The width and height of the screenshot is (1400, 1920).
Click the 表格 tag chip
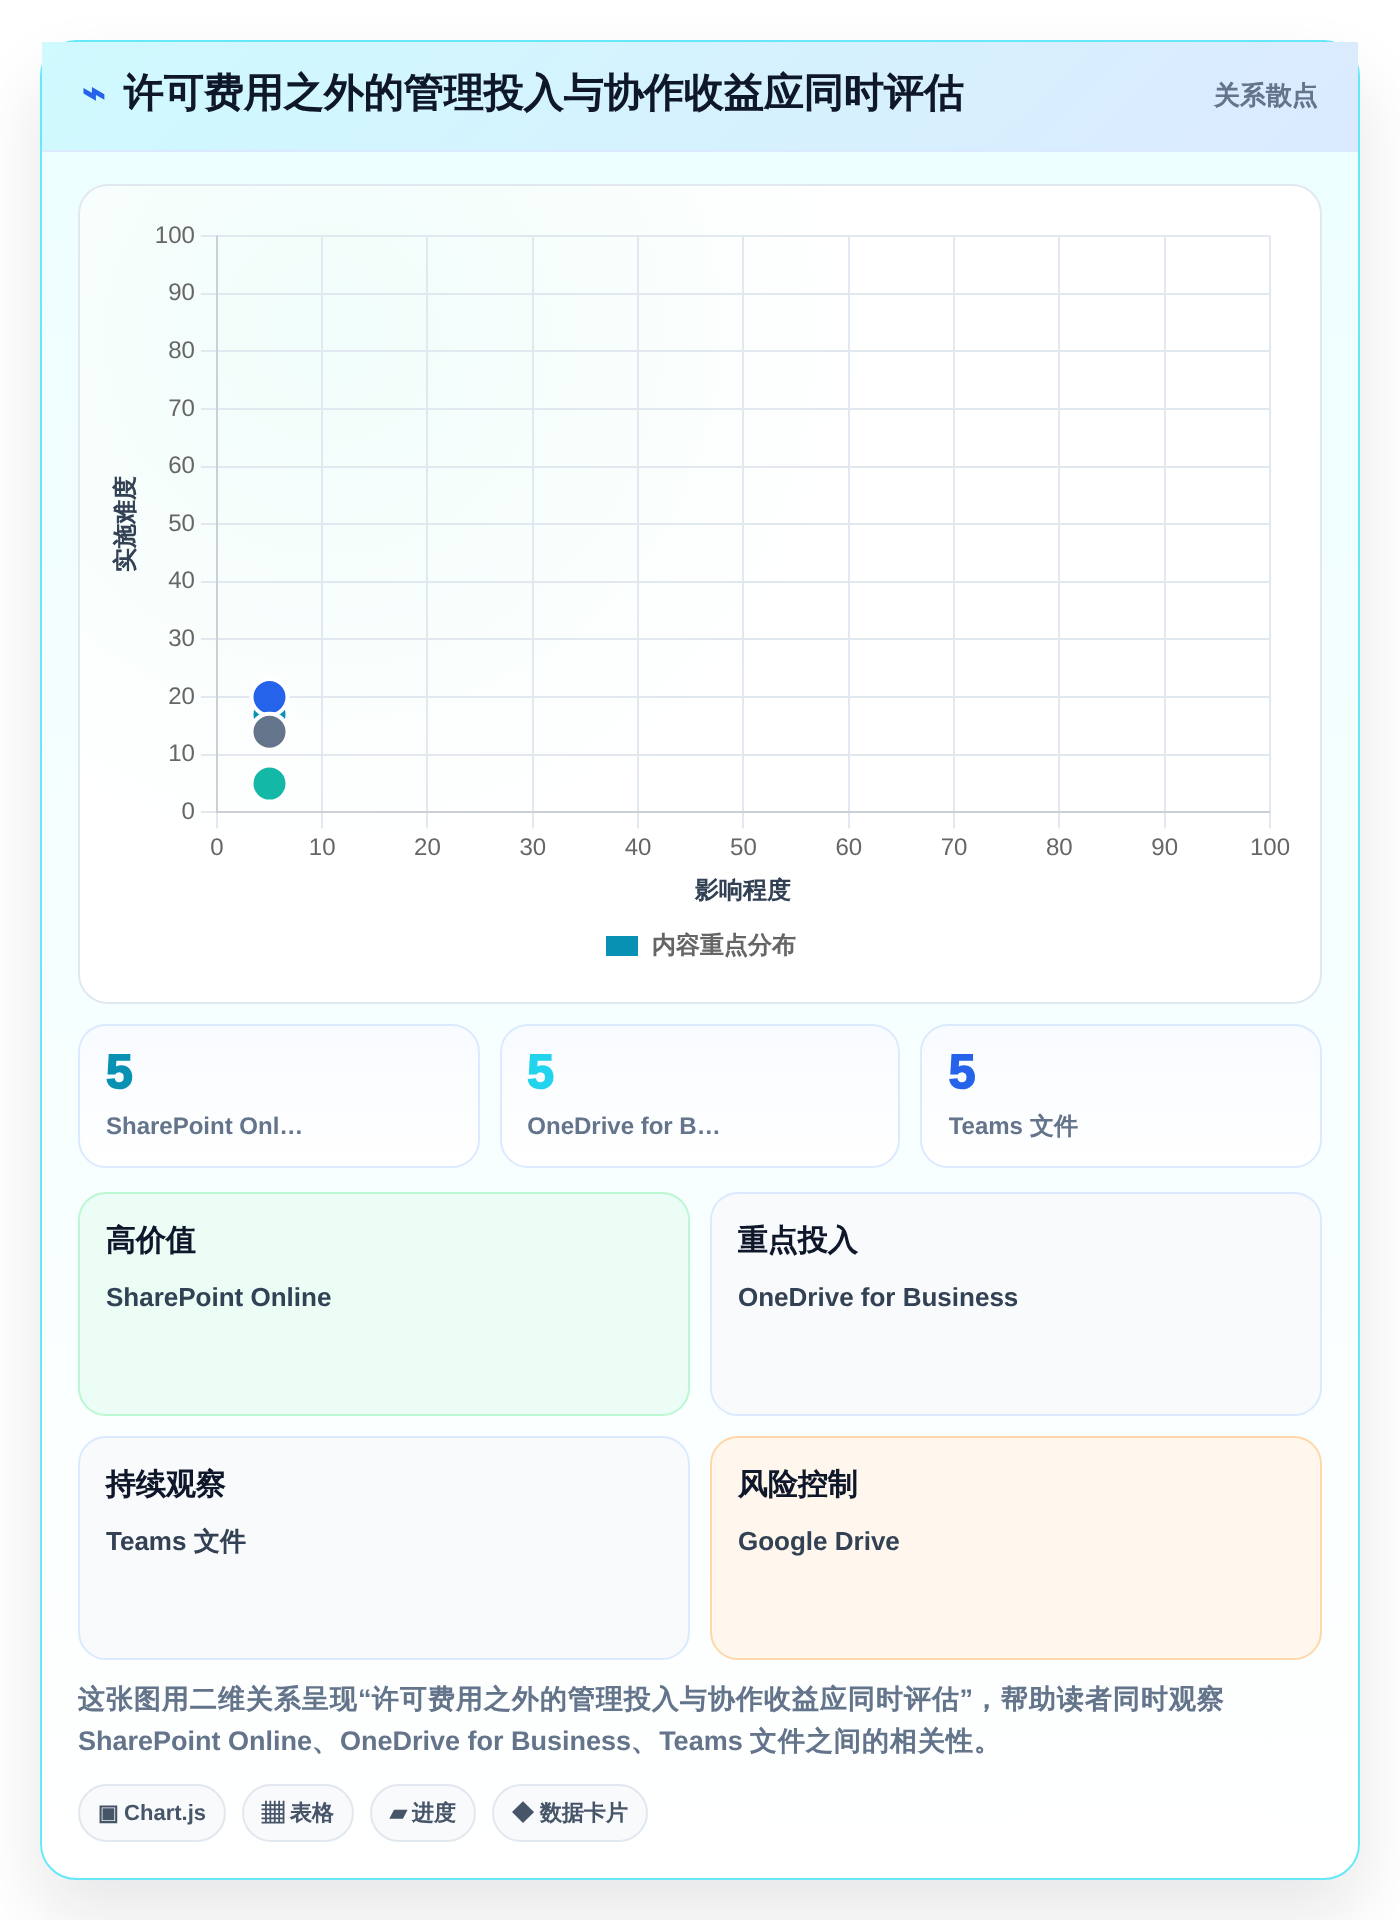pos(298,1813)
